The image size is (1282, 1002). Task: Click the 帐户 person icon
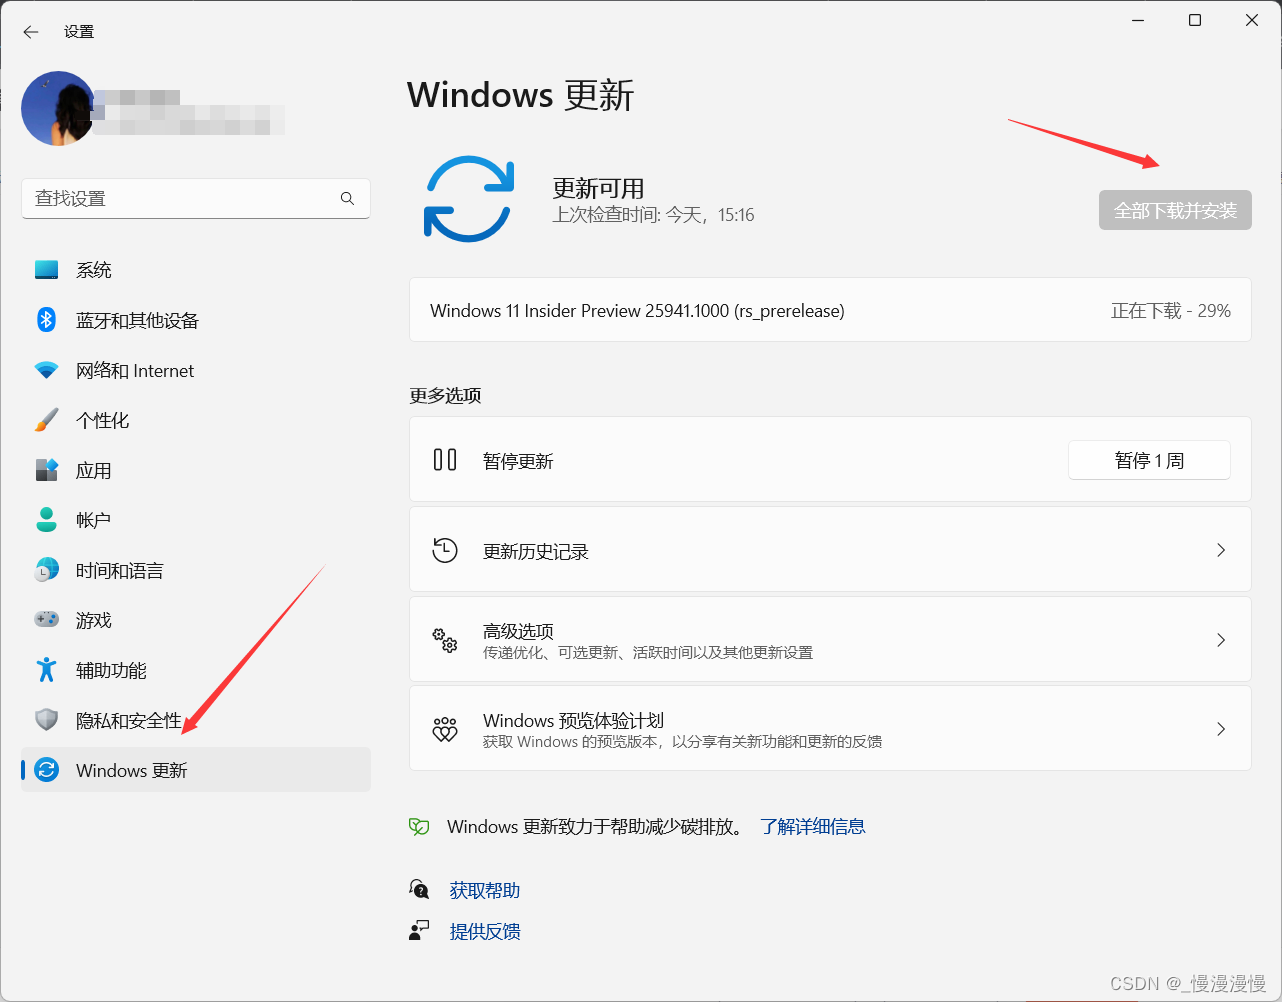click(x=47, y=520)
